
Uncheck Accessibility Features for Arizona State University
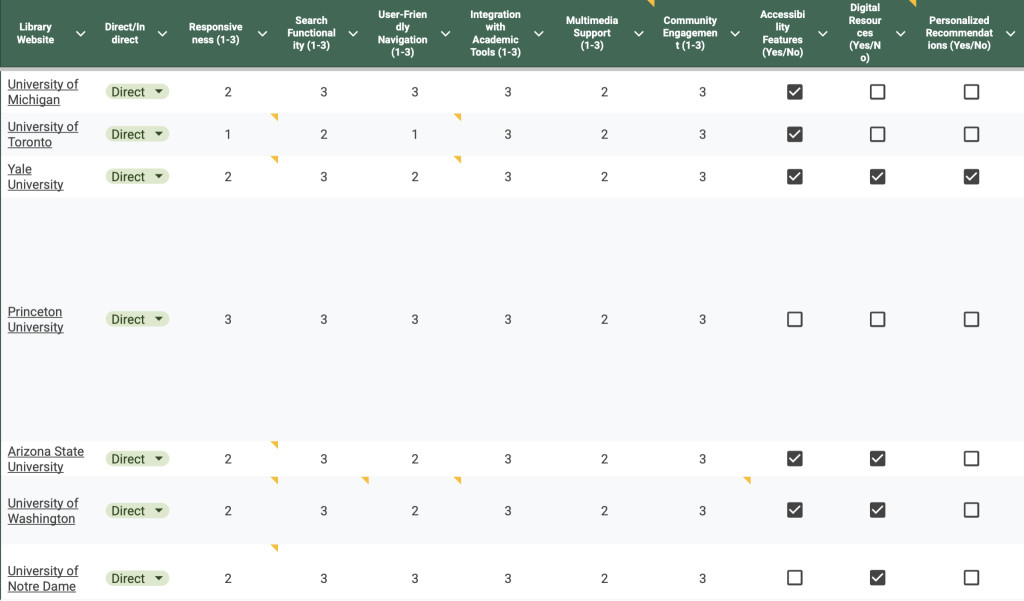coord(795,459)
